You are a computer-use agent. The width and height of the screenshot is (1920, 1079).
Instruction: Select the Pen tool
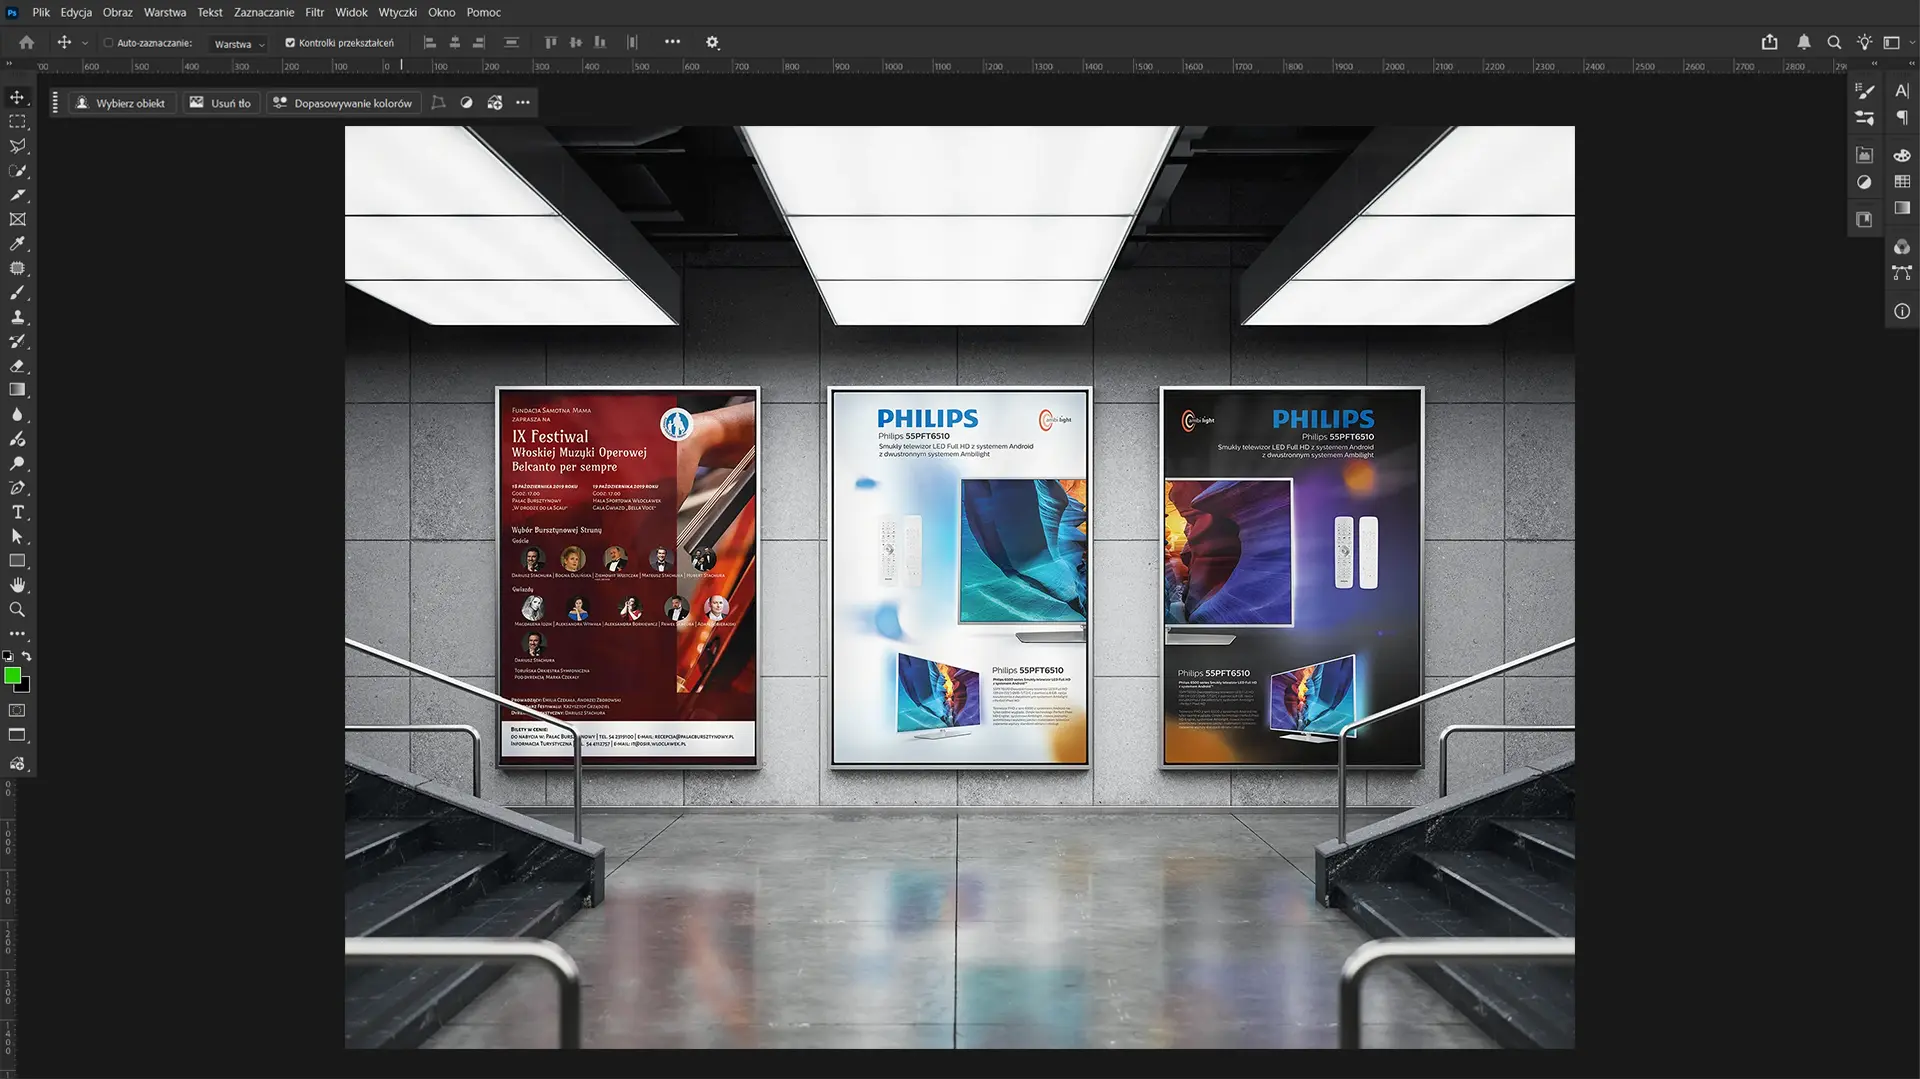[17, 488]
